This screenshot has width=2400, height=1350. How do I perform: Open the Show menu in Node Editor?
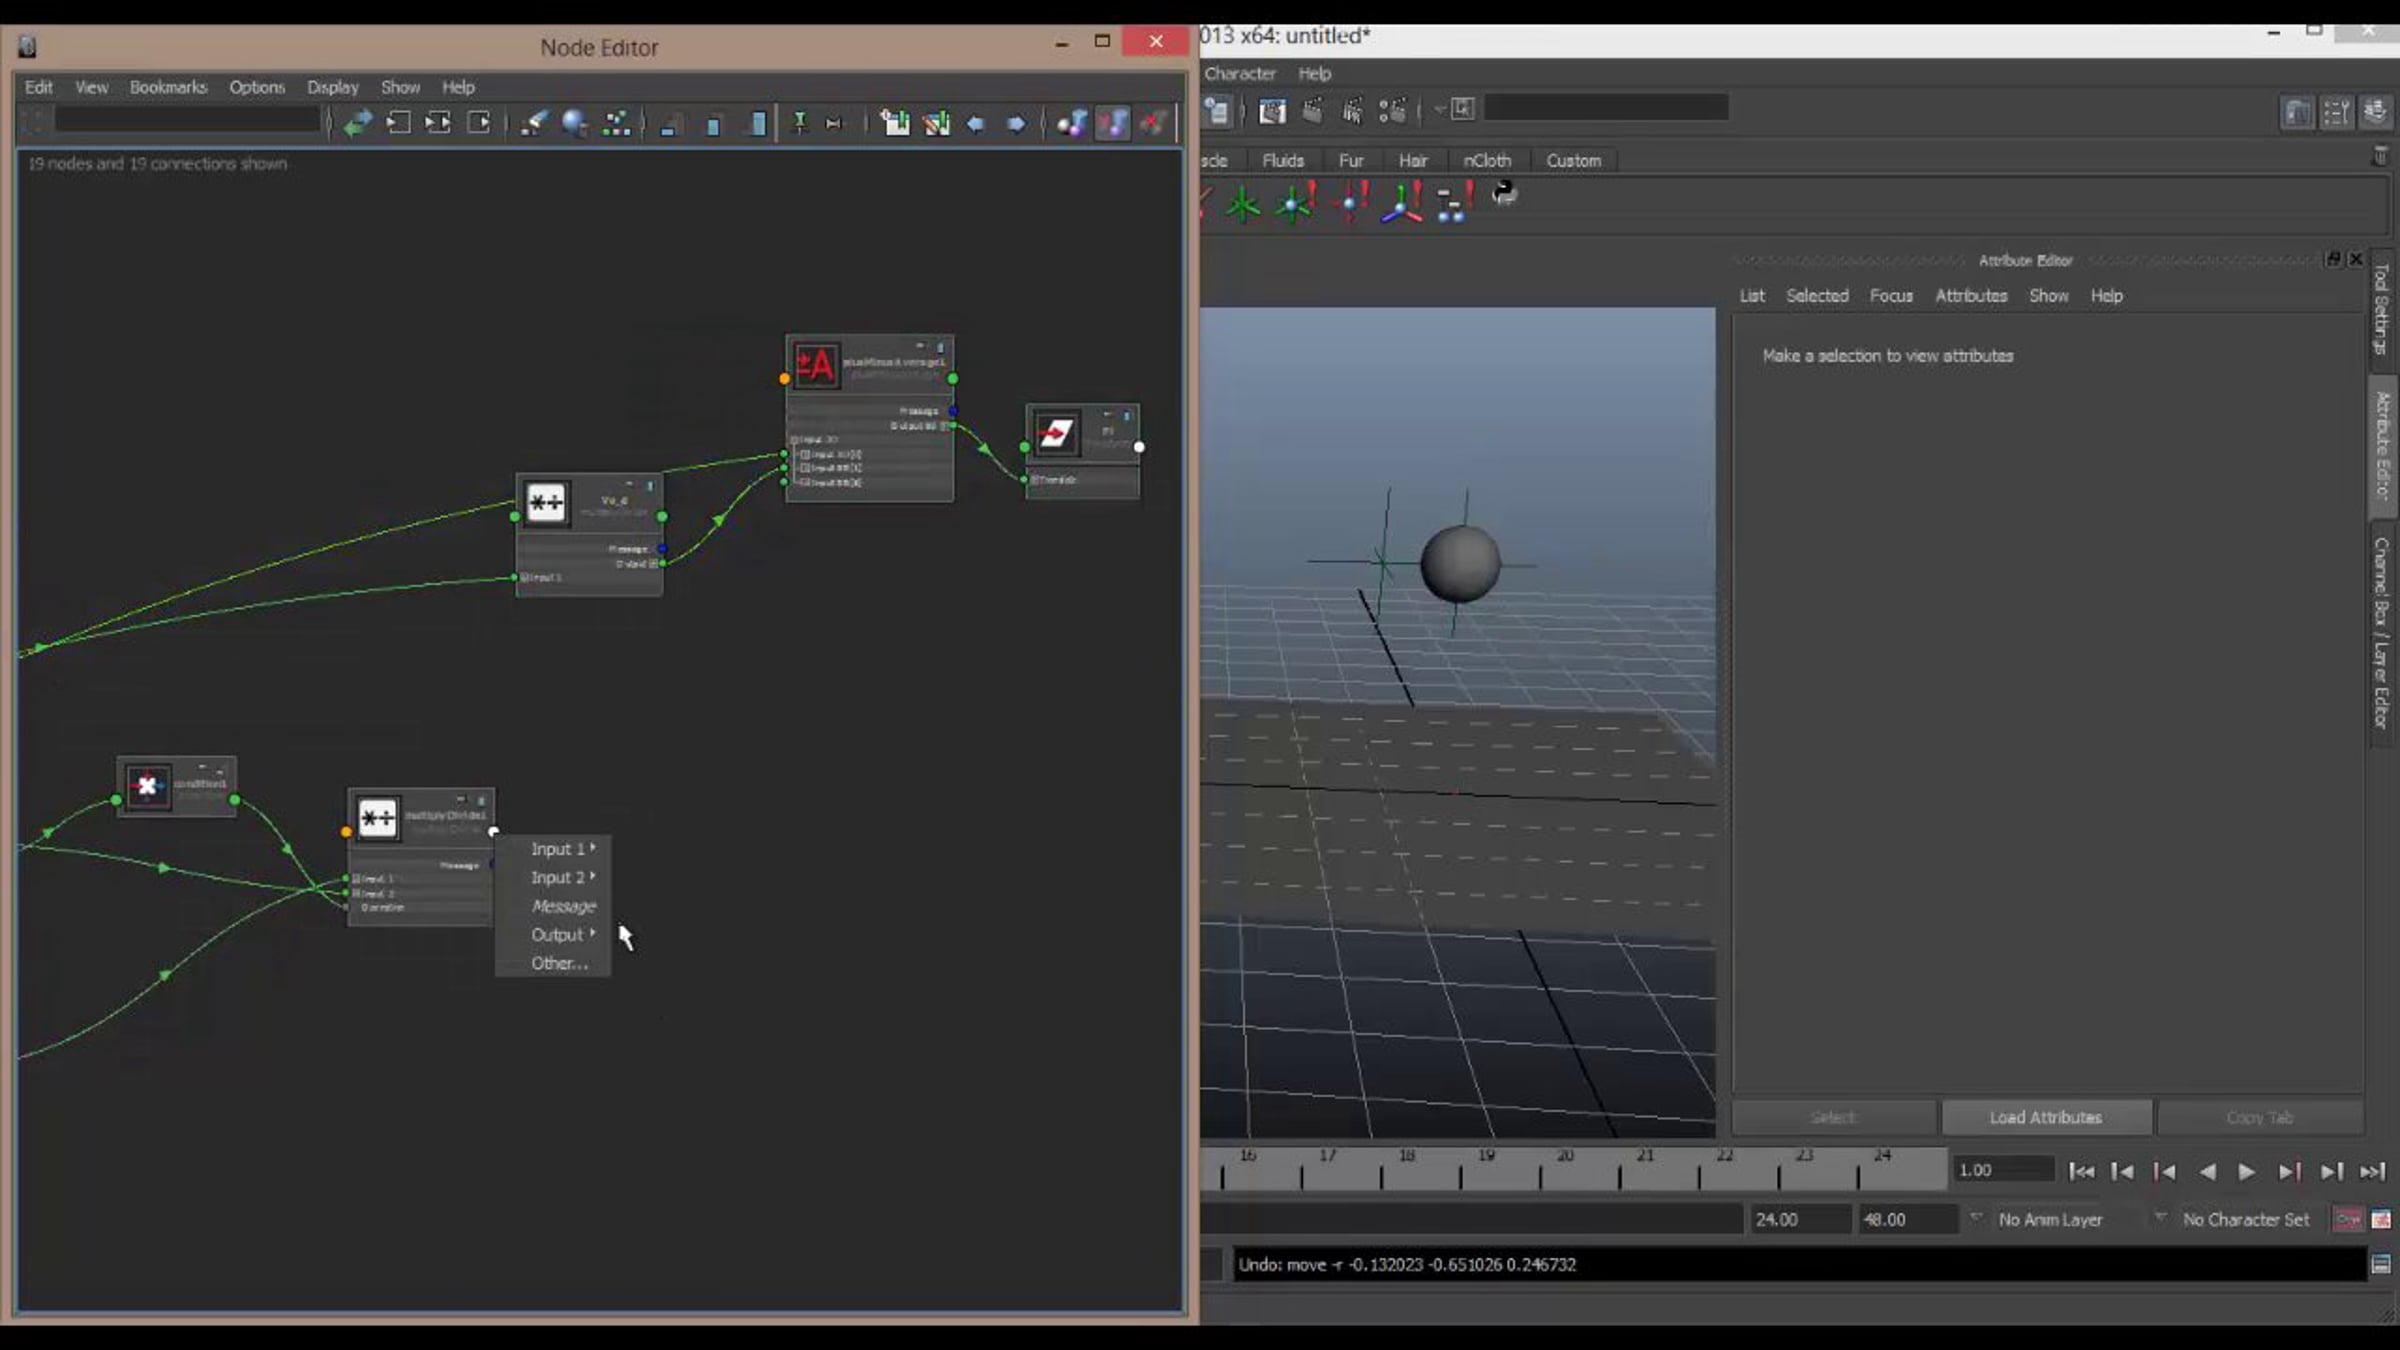pyautogui.click(x=400, y=87)
